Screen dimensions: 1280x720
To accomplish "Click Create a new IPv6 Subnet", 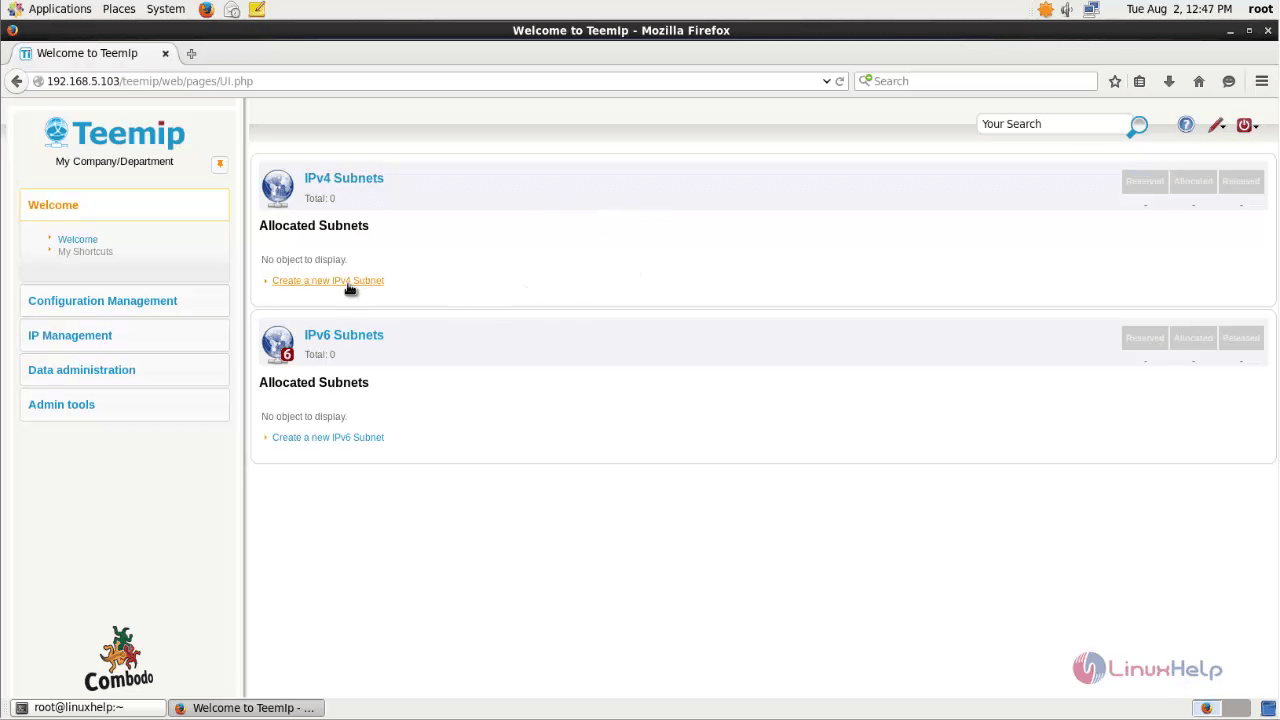I will pyautogui.click(x=328, y=438).
